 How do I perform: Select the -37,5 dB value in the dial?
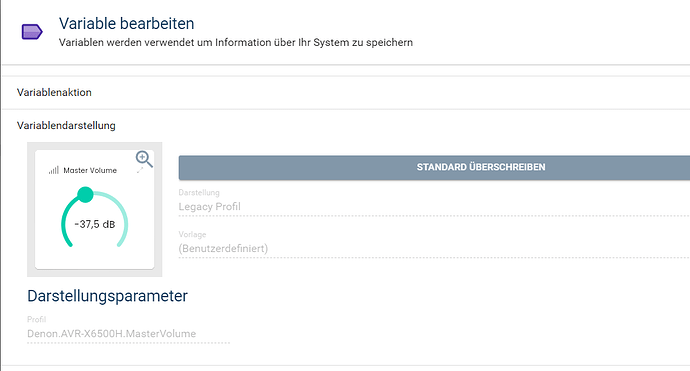coord(95,224)
